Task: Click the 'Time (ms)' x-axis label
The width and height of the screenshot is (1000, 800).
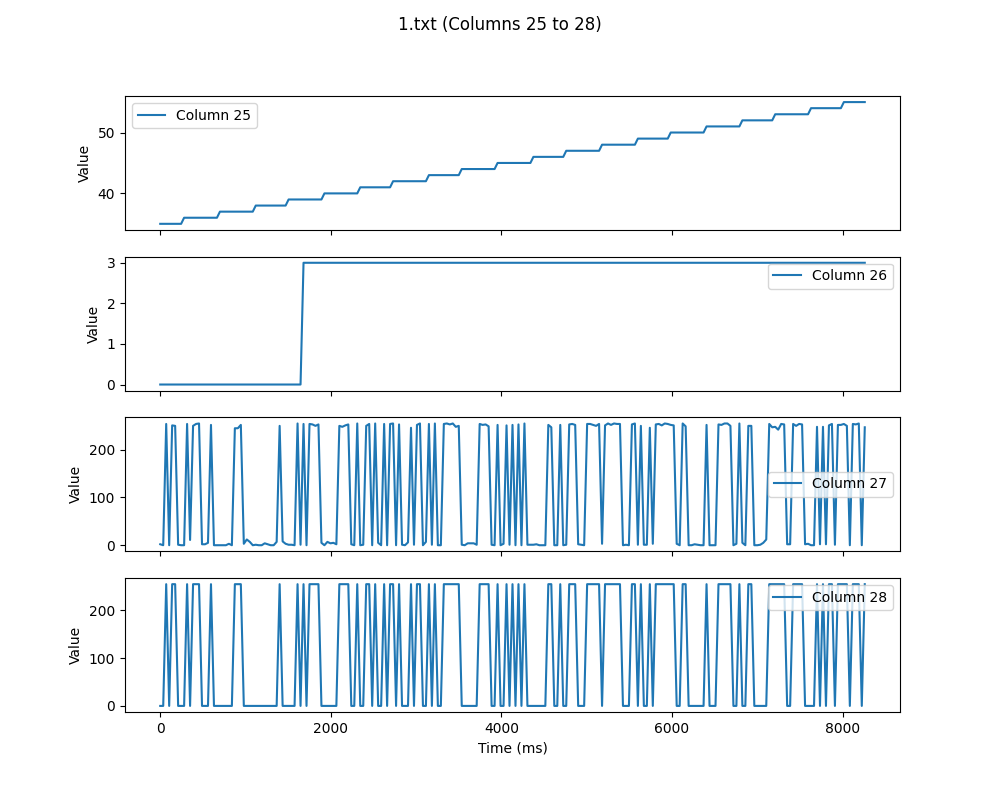Action: click(x=512, y=748)
